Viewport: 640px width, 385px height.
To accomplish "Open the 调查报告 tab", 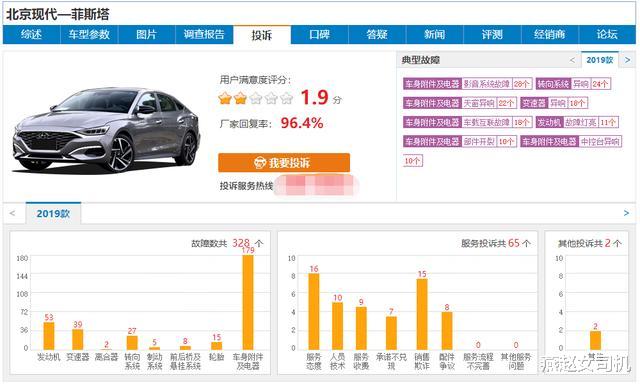I will coord(204,35).
